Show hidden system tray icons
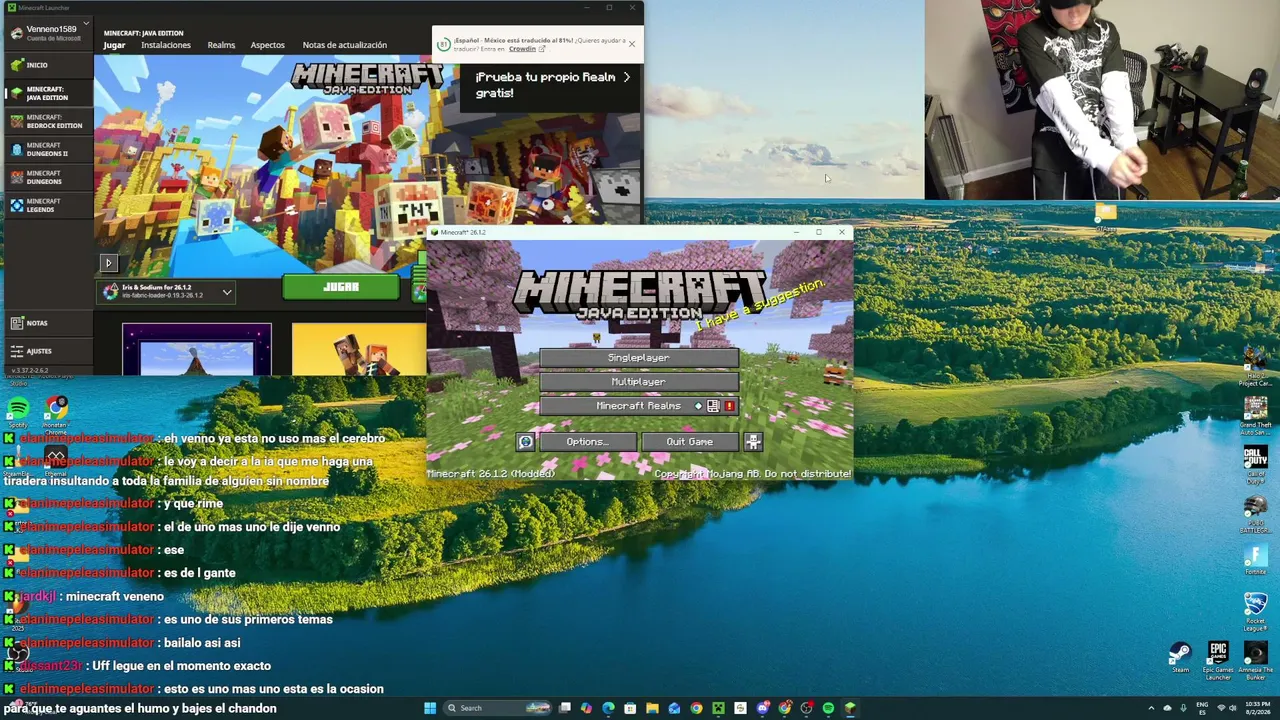This screenshot has width=1280, height=720. point(1151,708)
